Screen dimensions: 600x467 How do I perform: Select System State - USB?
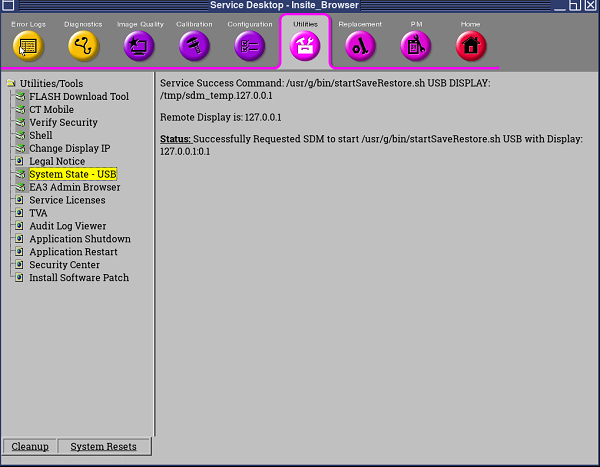tap(73, 175)
